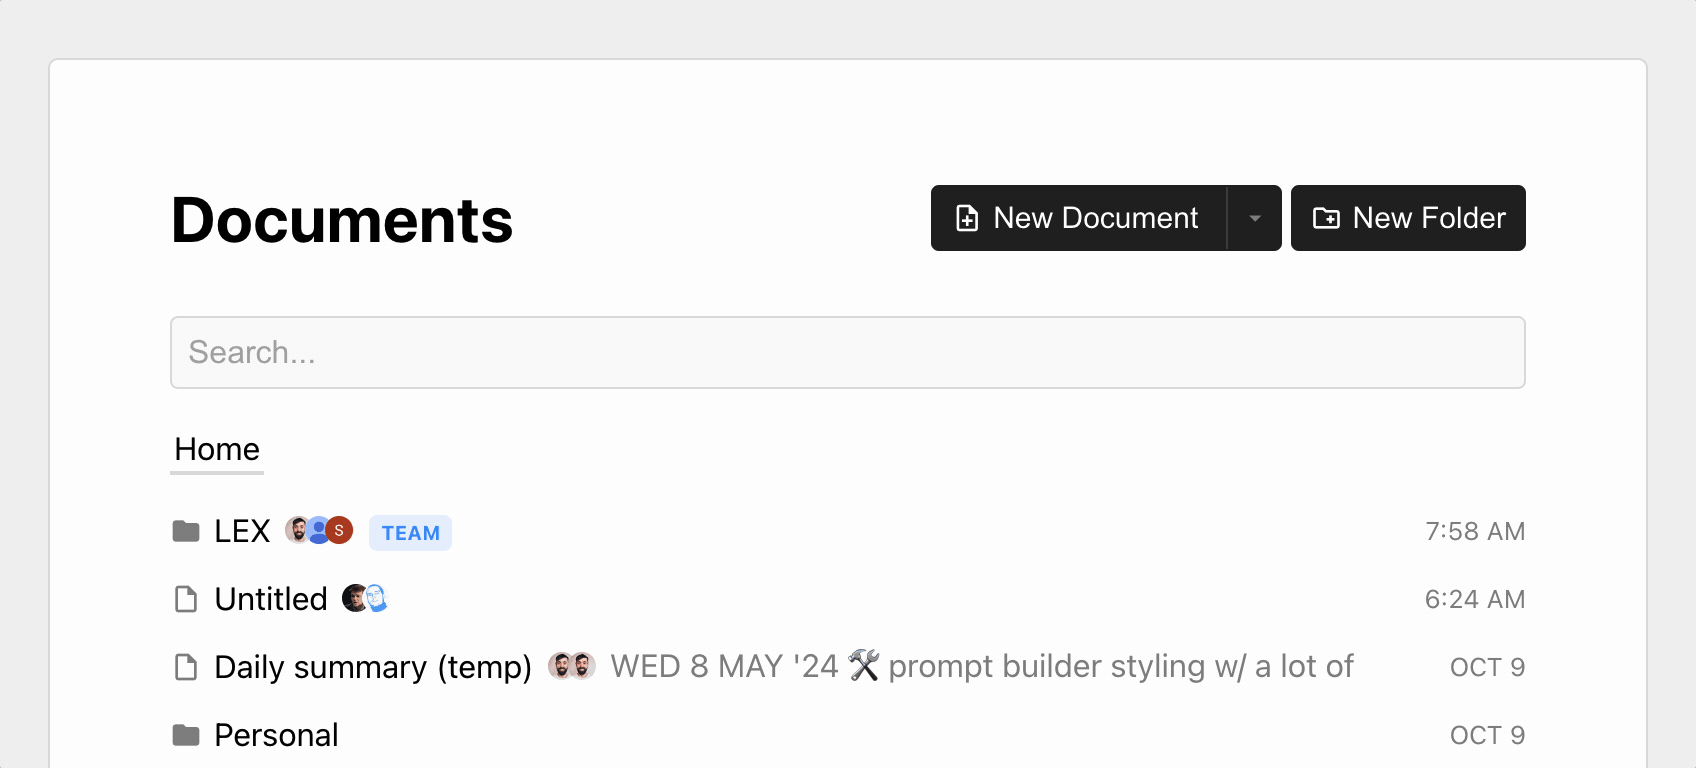Image resolution: width=1696 pixels, height=768 pixels.
Task: Open the Daily summary (temp) document
Action: (373, 667)
